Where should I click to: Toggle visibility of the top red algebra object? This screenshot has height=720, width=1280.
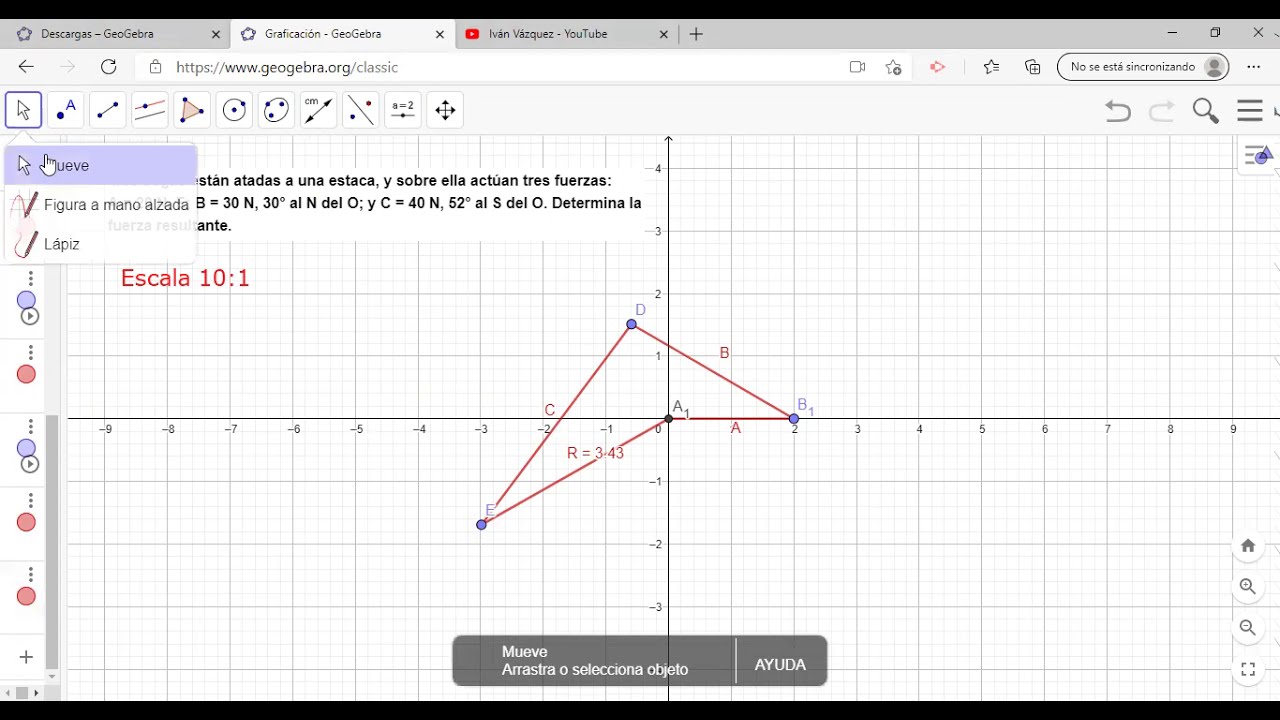tap(27, 375)
